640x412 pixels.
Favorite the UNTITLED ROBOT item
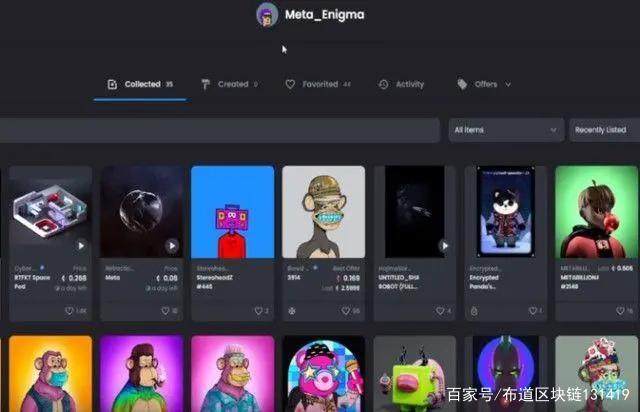[440, 311]
